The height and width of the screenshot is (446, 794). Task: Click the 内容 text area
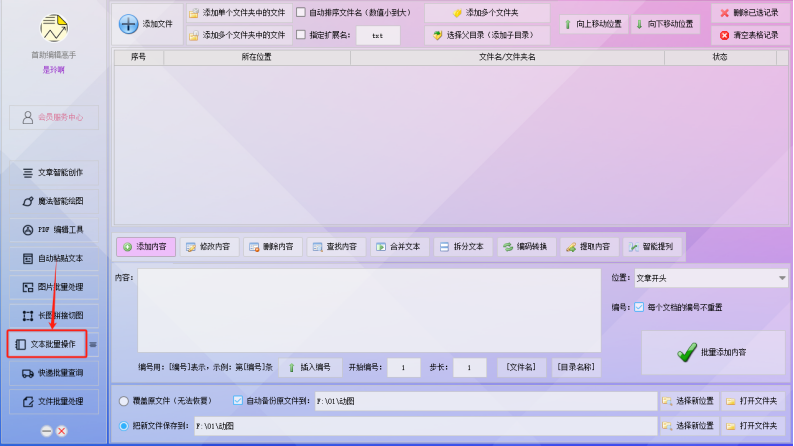[x=369, y=310]
